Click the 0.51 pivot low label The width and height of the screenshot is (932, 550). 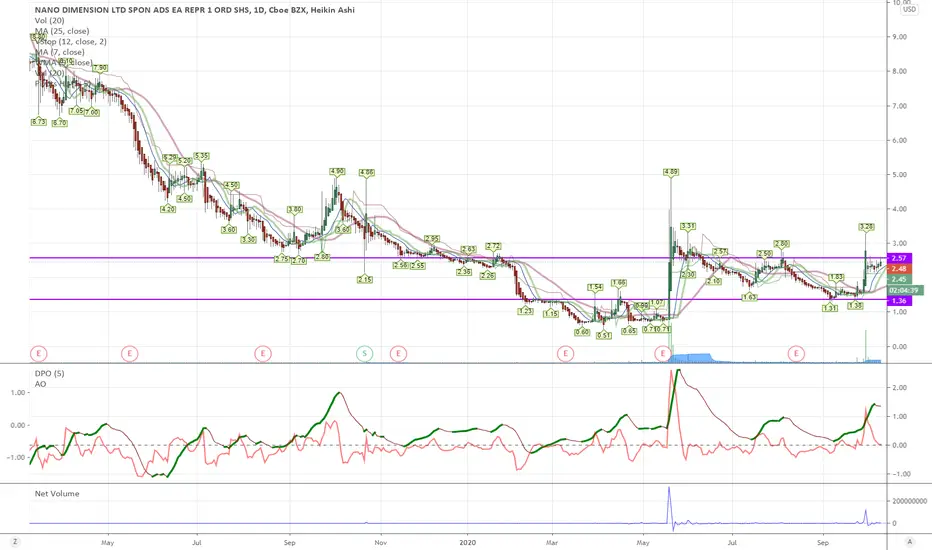pos(604,335)
